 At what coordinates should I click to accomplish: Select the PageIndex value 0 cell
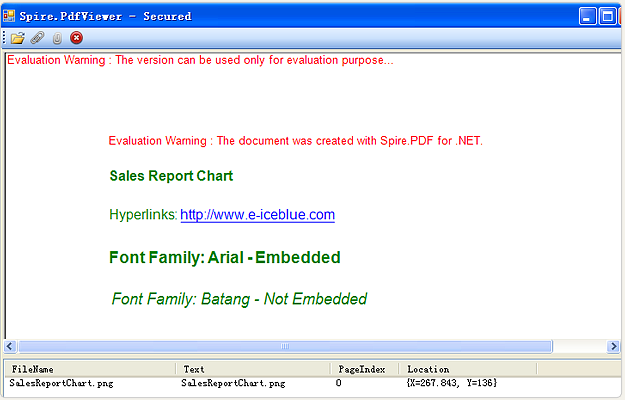point(338,383)
